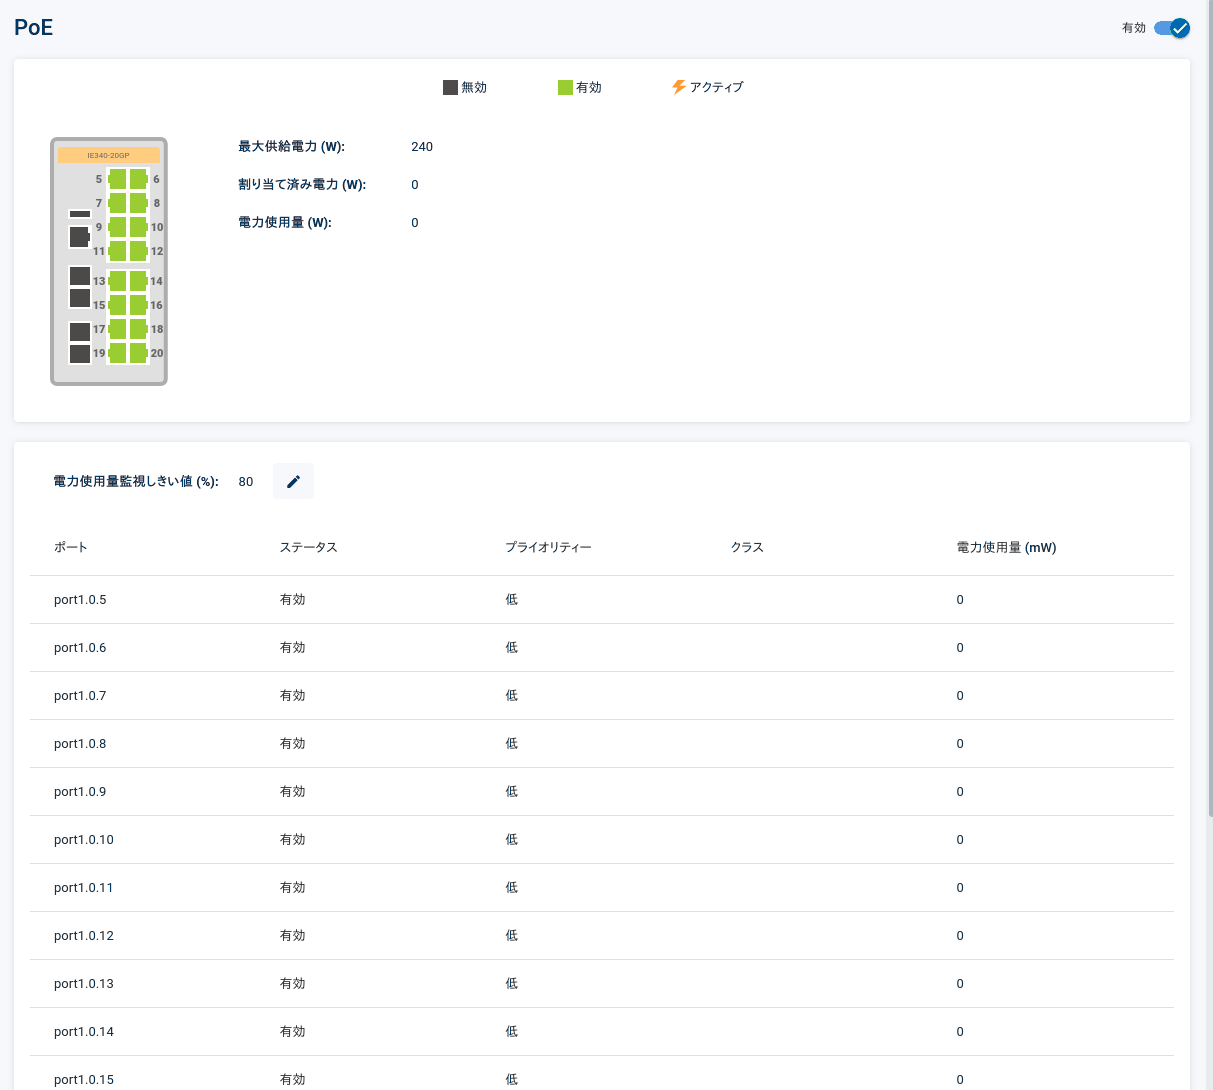Click the orange lightning アクティブ legend icon
This screenshot has width=1213, height=1090.
tap(679, 87)
